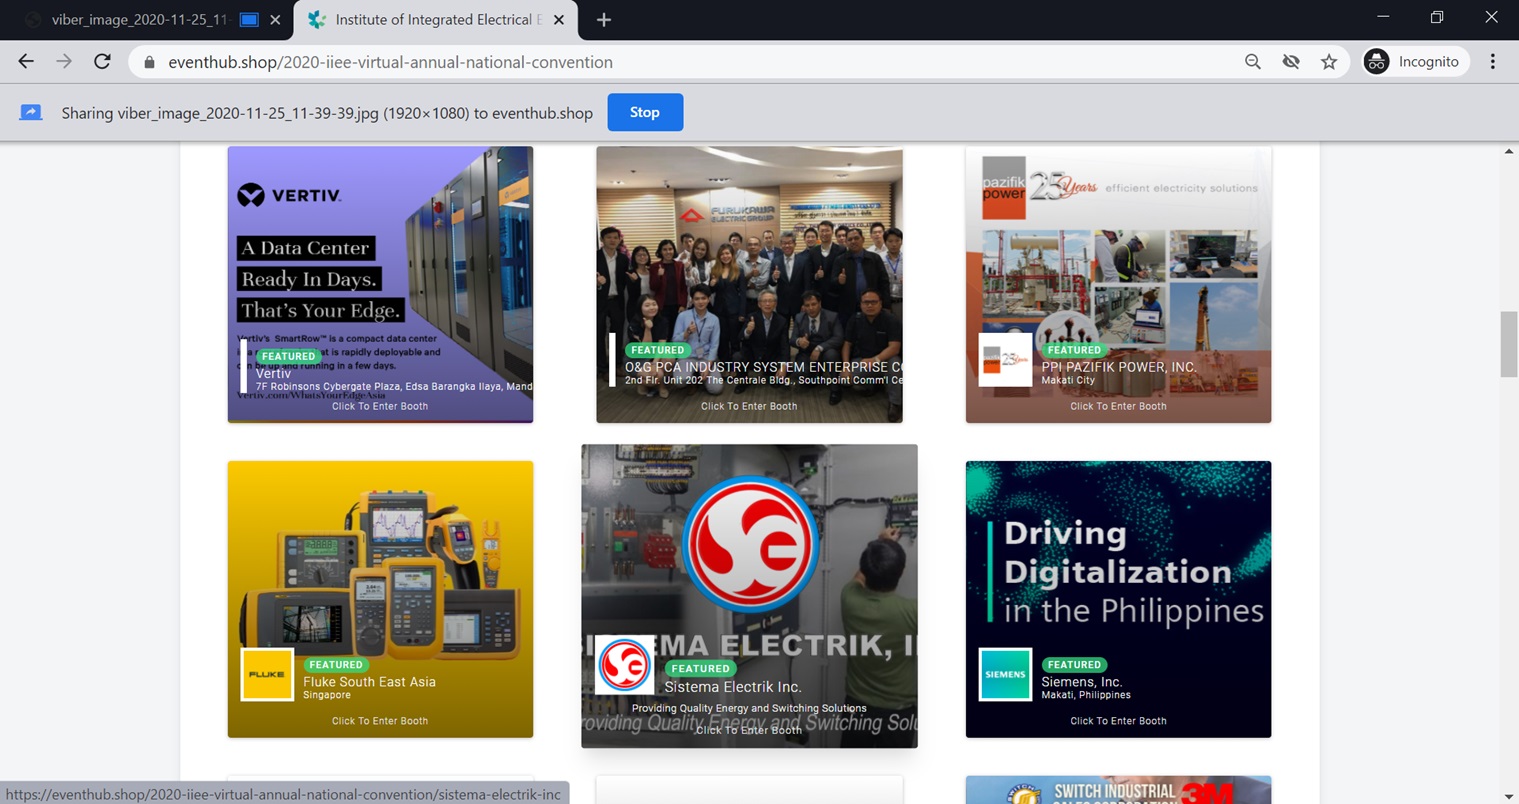Select the Institute of Integrated Electrical tab

click(430, 20)
